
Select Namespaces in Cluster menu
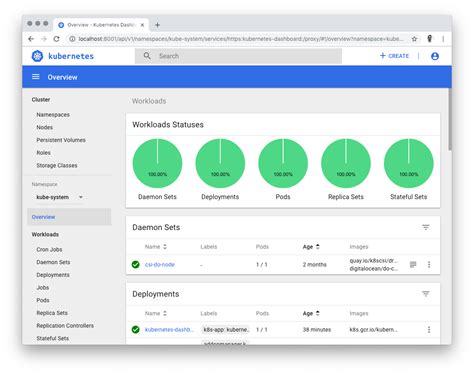[x=53, y=115]
